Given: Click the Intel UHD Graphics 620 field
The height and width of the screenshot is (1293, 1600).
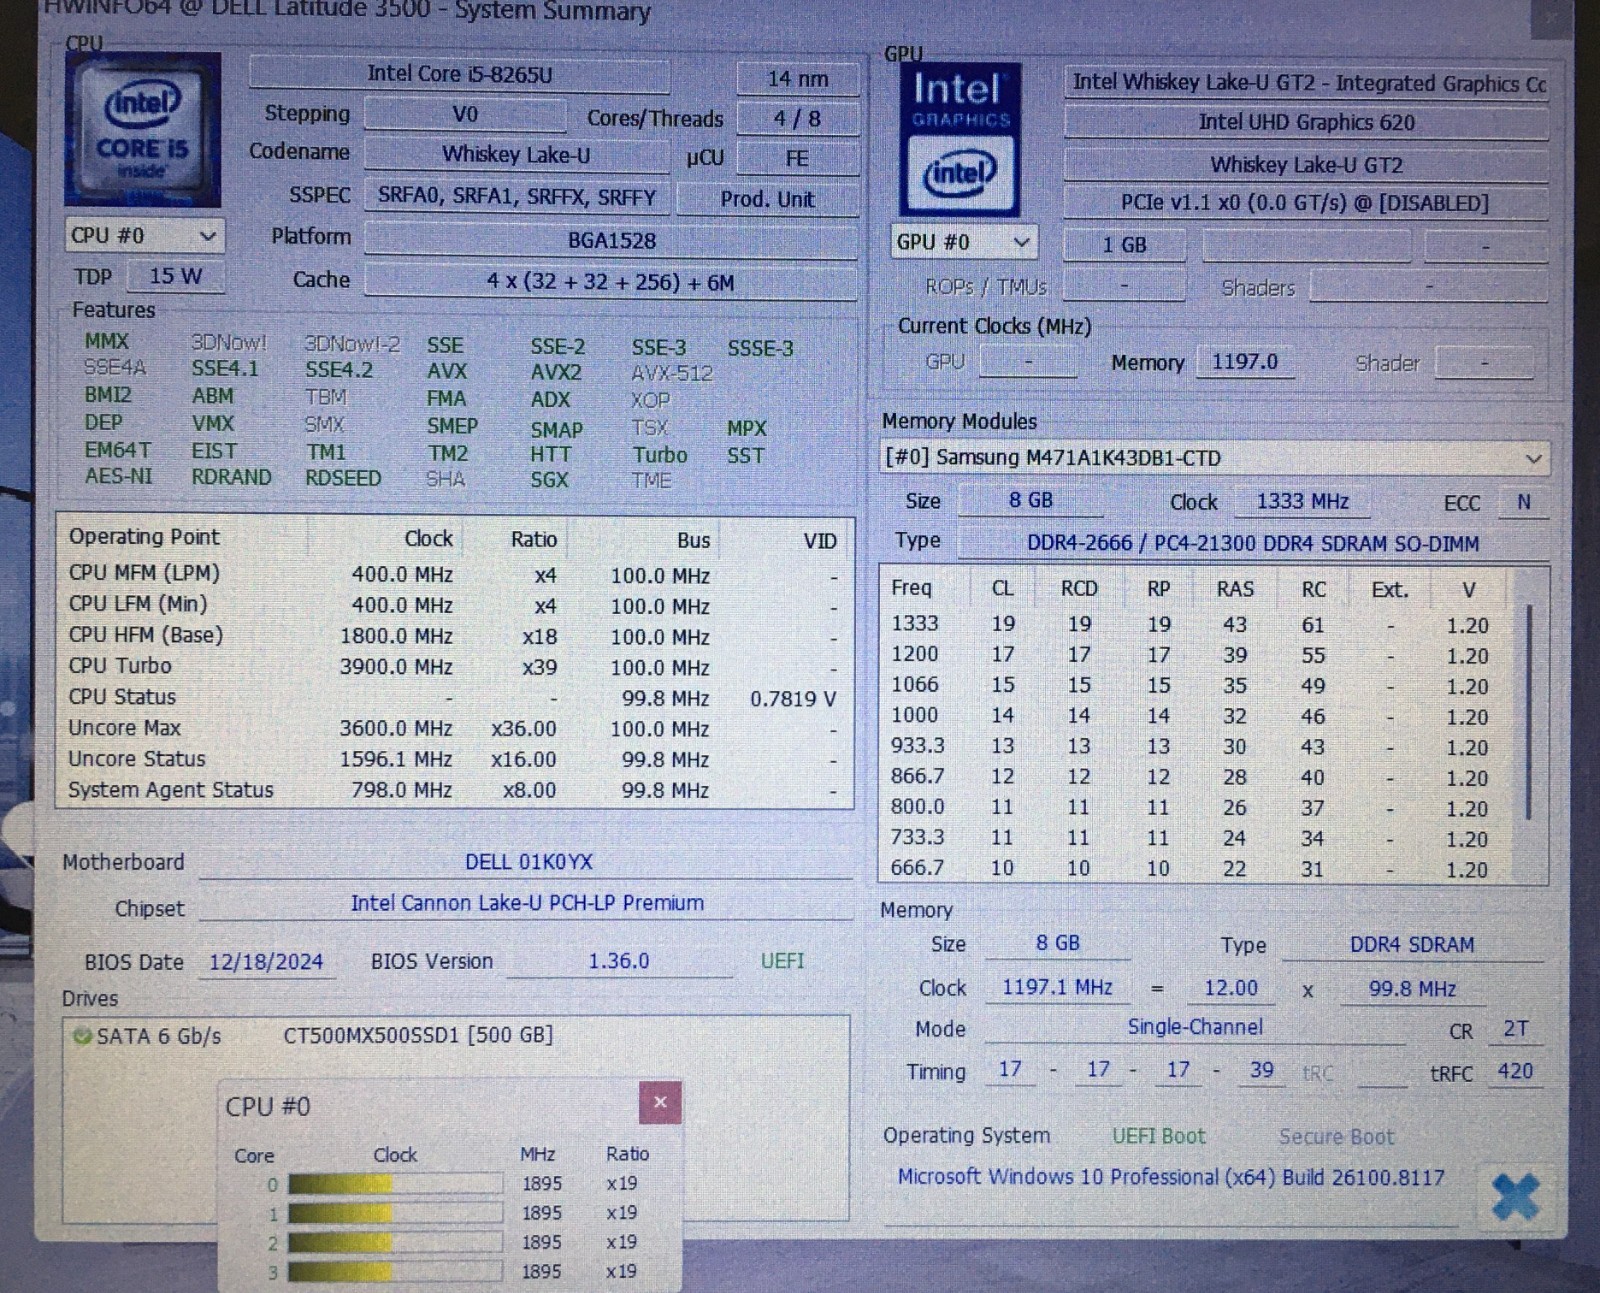Looking at the screenshot, I should pyautogui.click(x=1306, y=123).
